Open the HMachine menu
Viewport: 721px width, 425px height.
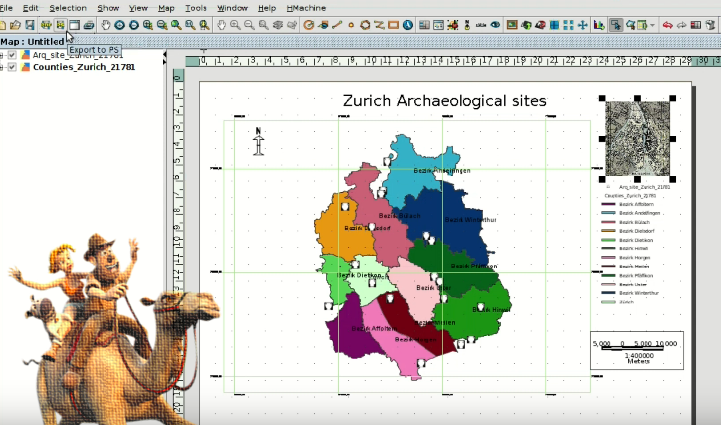coord(305,8)
